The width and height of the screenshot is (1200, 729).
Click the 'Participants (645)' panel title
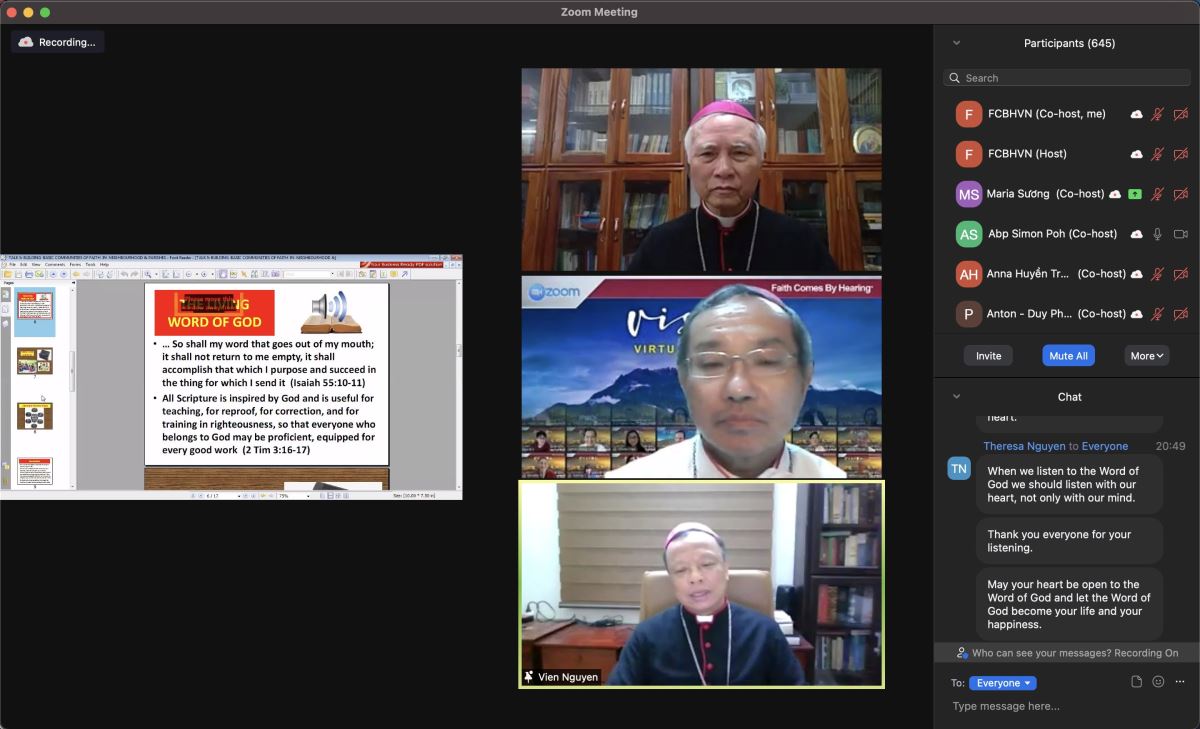pos(1069,43)
